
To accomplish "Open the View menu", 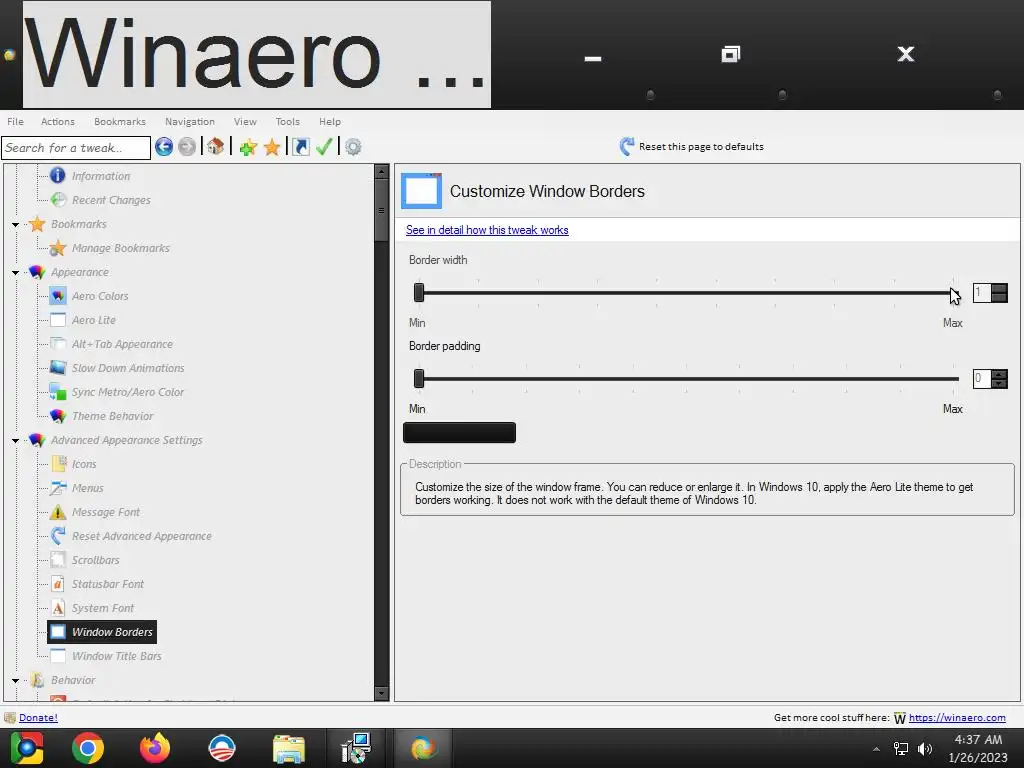I will [x=246, y=121].
